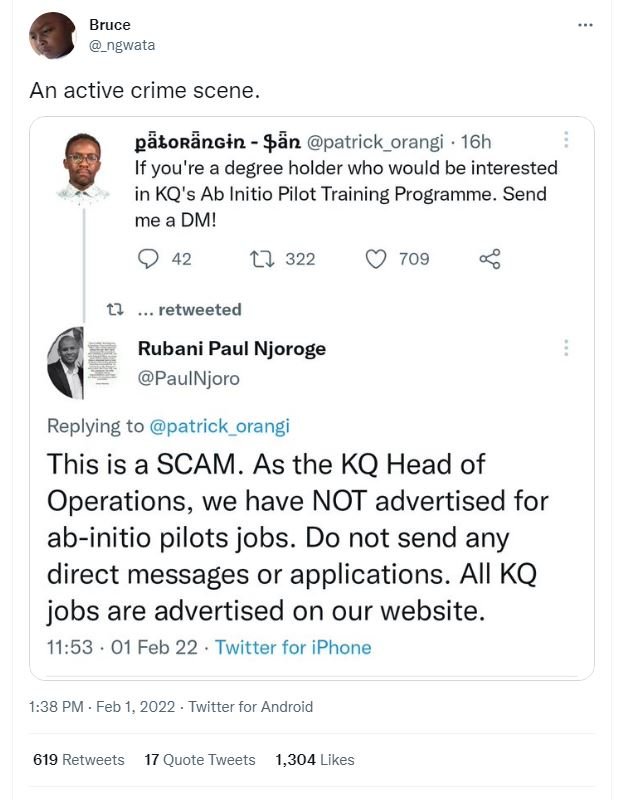Open Rubani Paul Njoroge's display name
This screenshot has width=618, height=800.
click(231, 348)
